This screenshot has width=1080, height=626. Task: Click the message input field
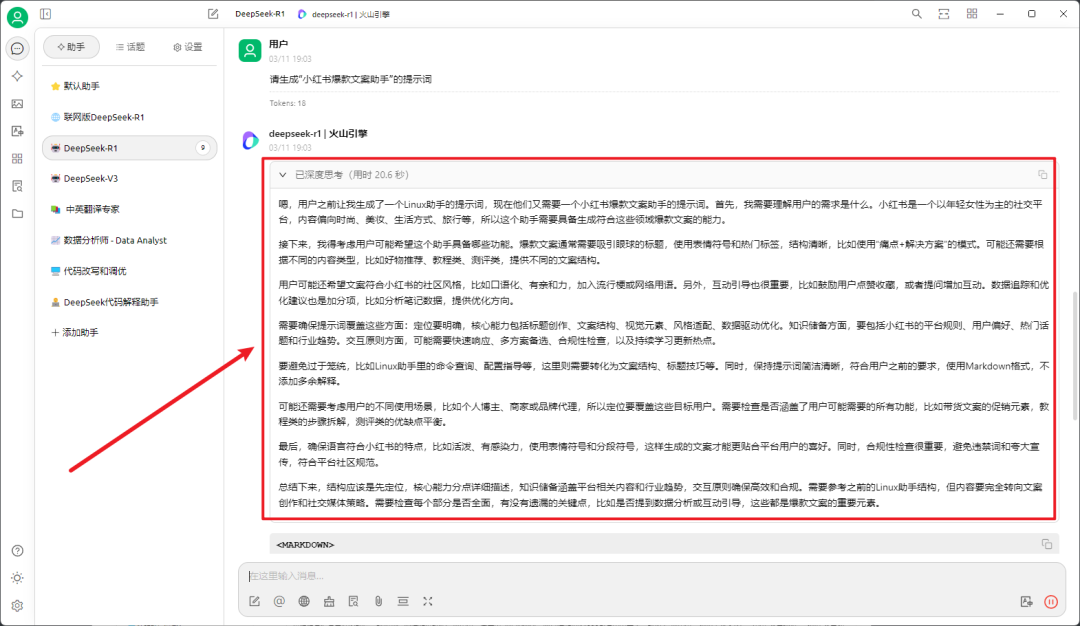(x=652, y=576)
